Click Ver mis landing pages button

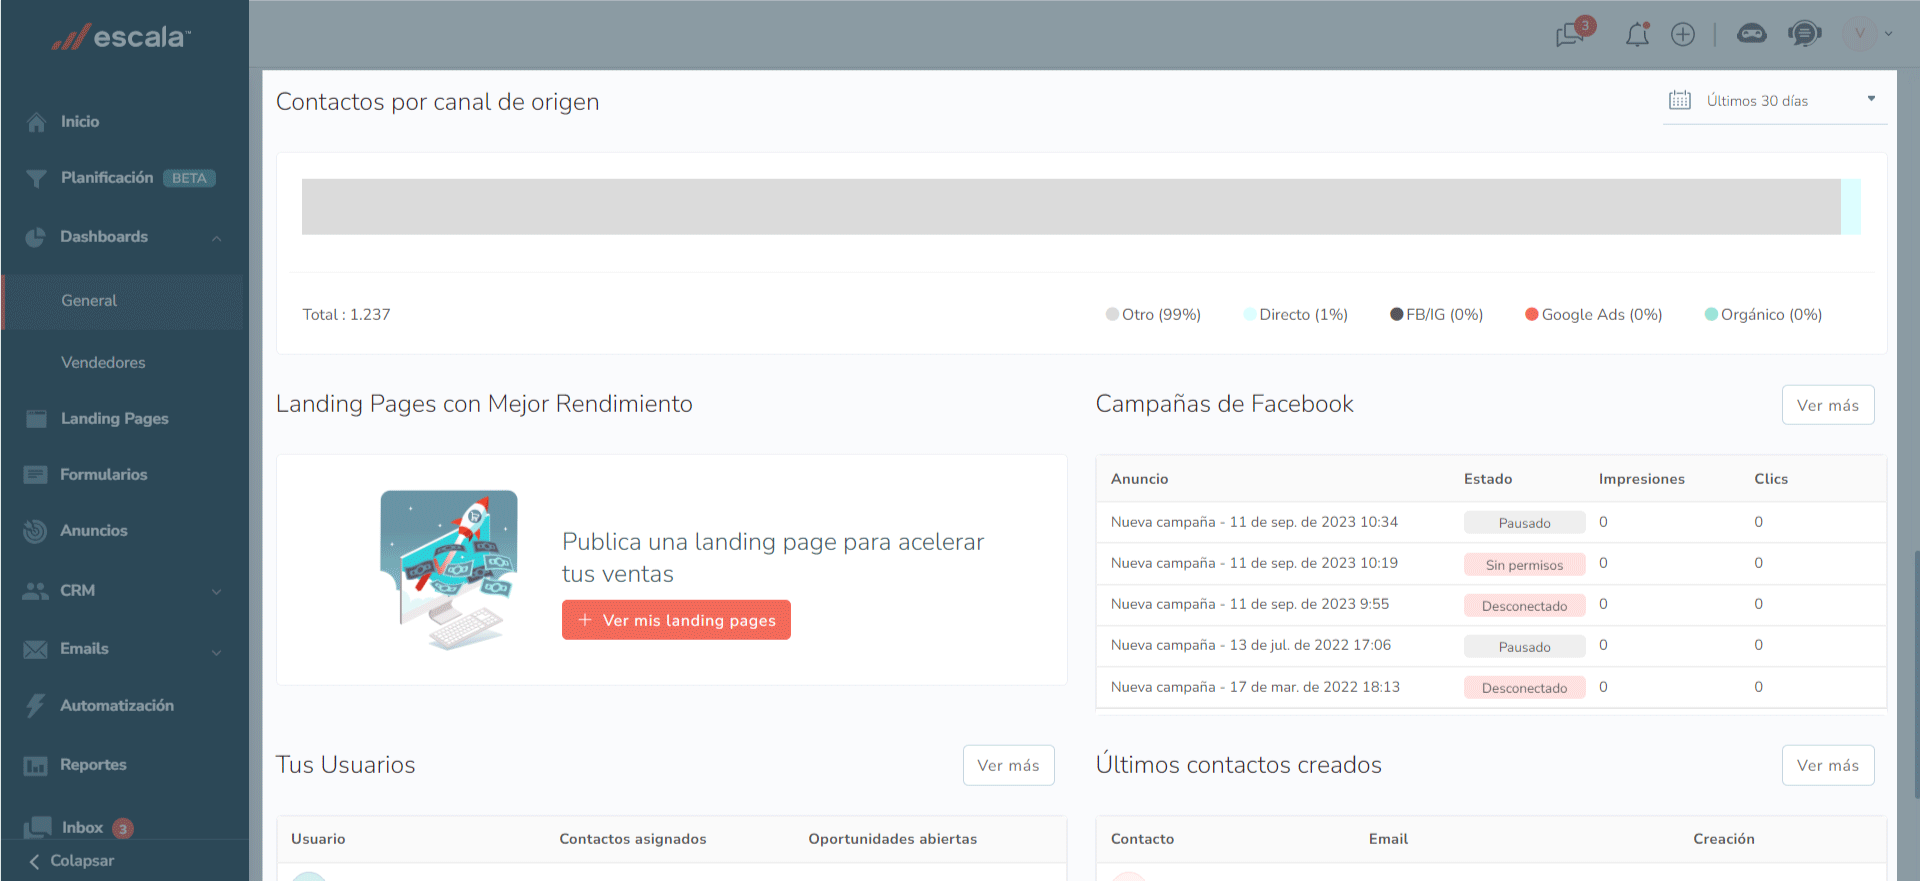676,620
